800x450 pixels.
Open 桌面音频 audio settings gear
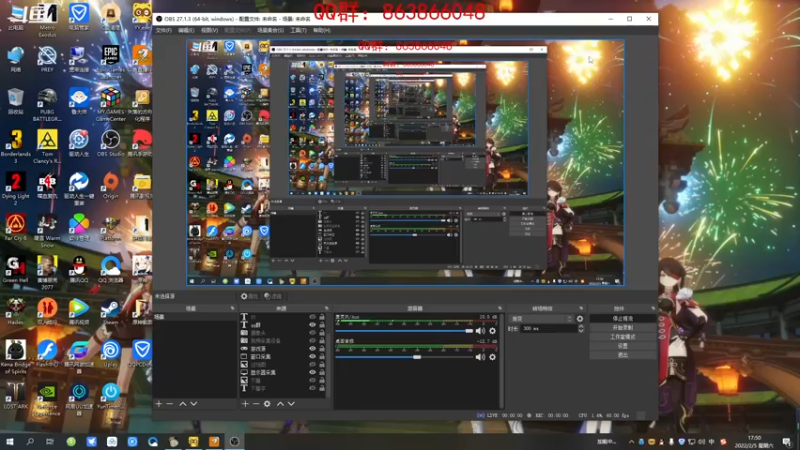pyautogui.click(x=492, y=357)
